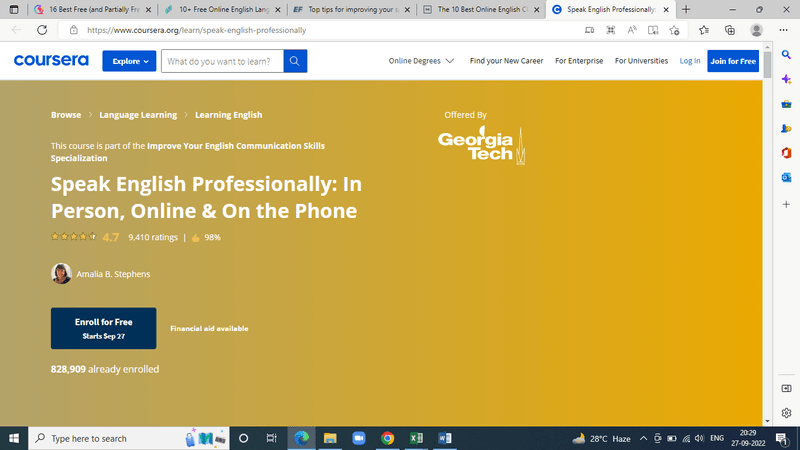800x450 pixels.
Task: Open Immersive Reader icon in the address bar
Action: point(653,30)
